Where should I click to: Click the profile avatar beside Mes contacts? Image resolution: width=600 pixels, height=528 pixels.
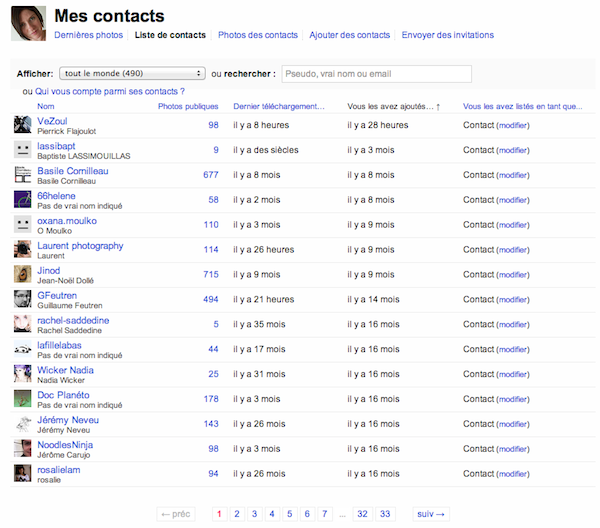coord(28,23)
